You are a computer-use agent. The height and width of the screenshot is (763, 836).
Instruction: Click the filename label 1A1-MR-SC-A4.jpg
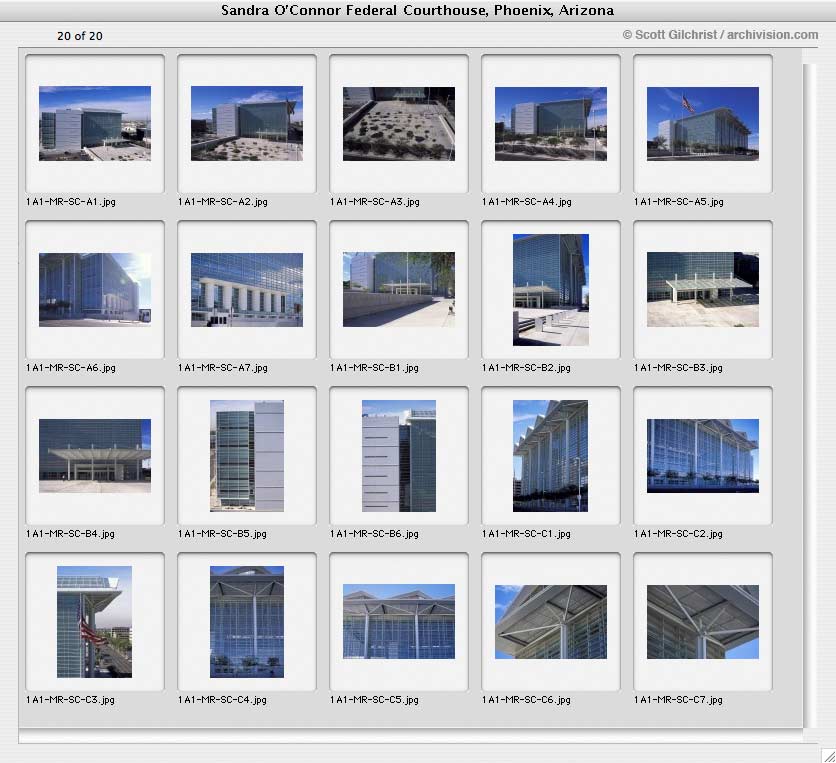pyautogui.click(x=527, y=202)
